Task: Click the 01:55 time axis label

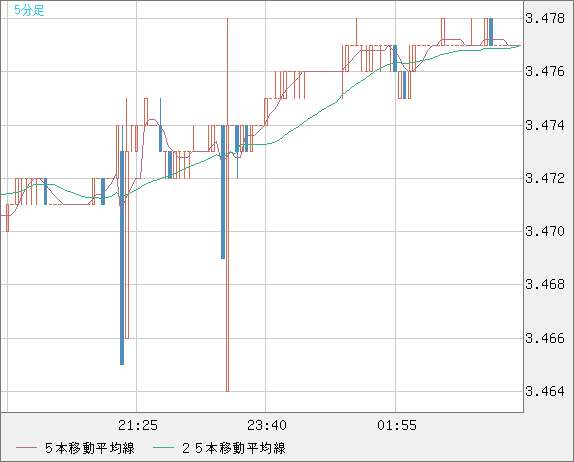Action: 397,425
